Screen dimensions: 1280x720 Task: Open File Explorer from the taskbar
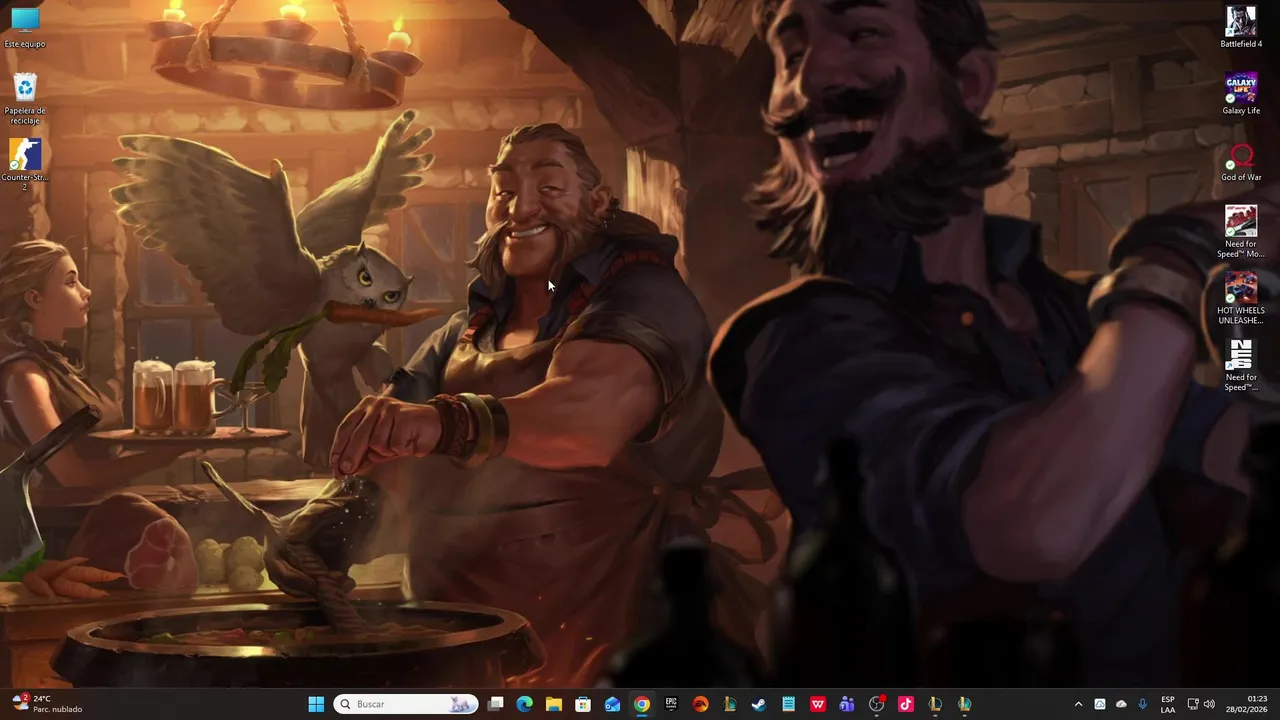click(553, 704)
